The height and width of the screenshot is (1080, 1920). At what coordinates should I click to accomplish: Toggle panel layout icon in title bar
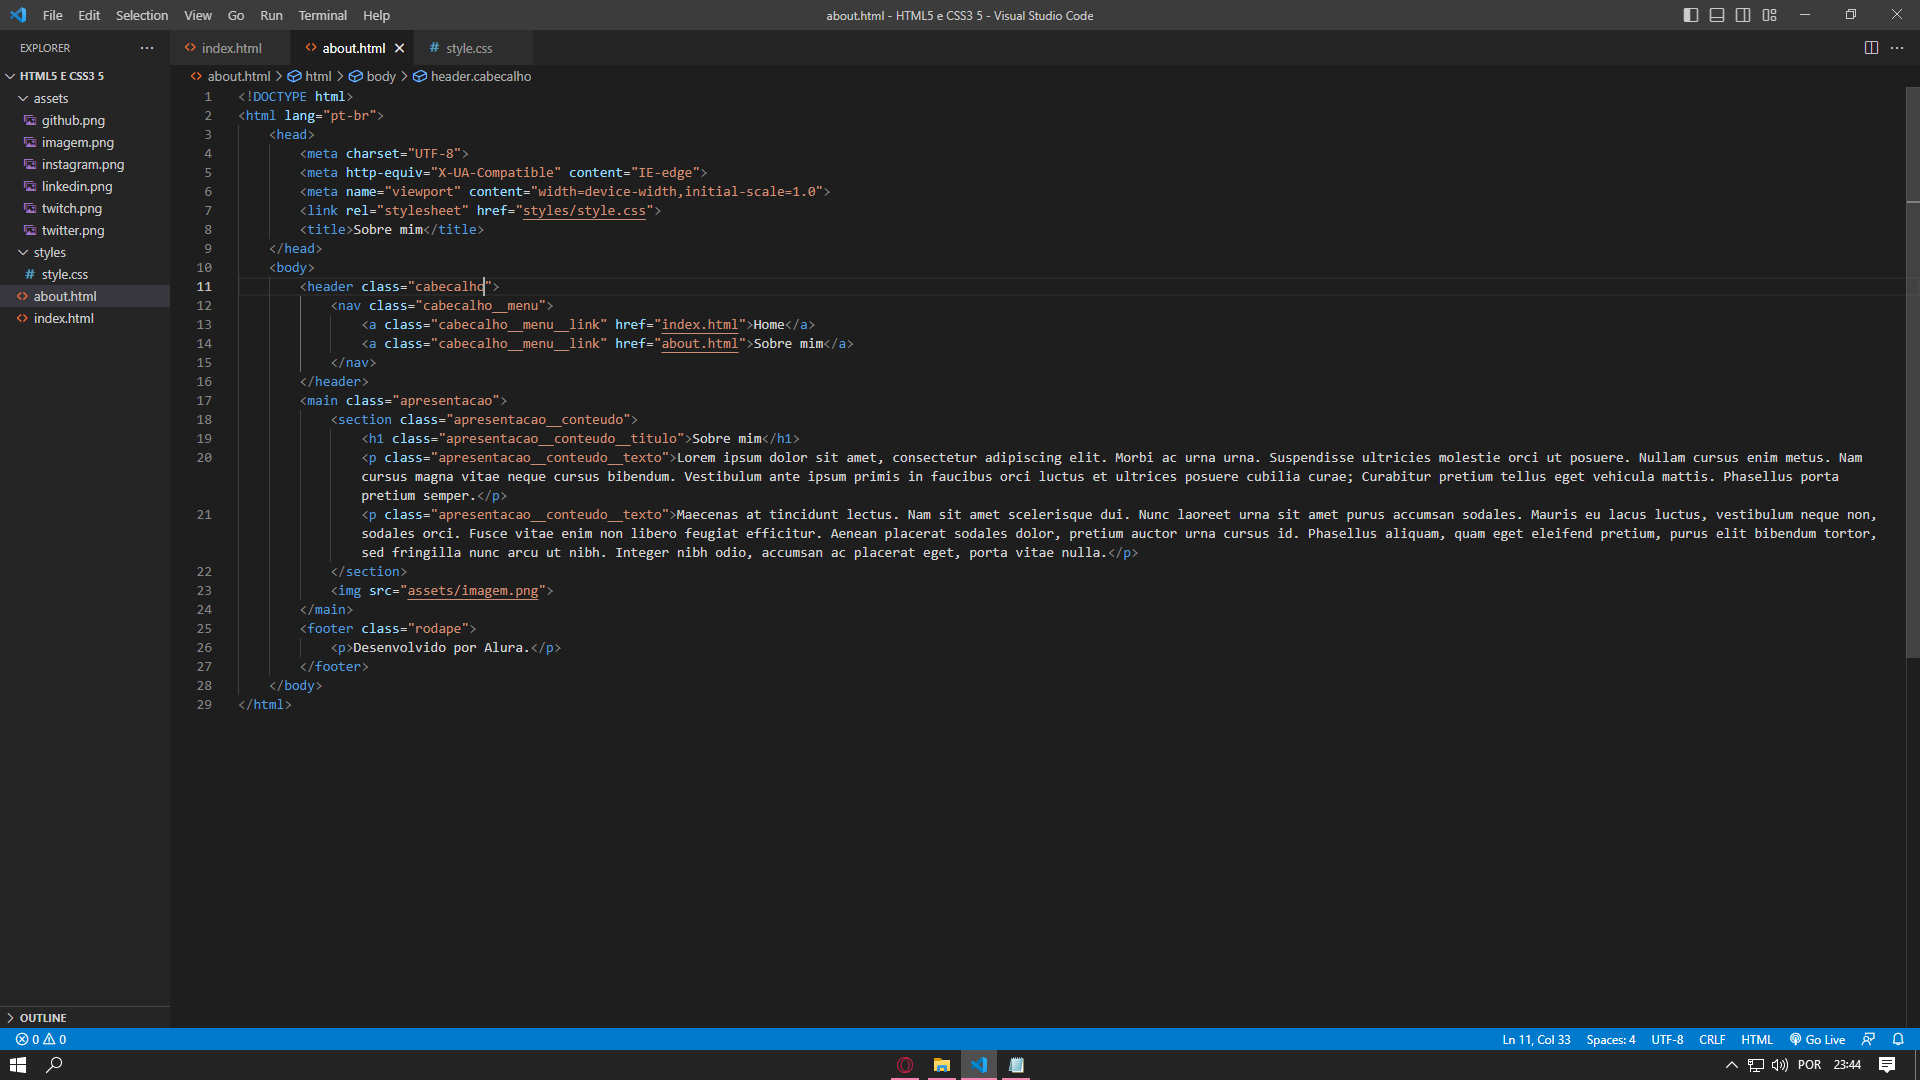click(x=1717, y=15)
